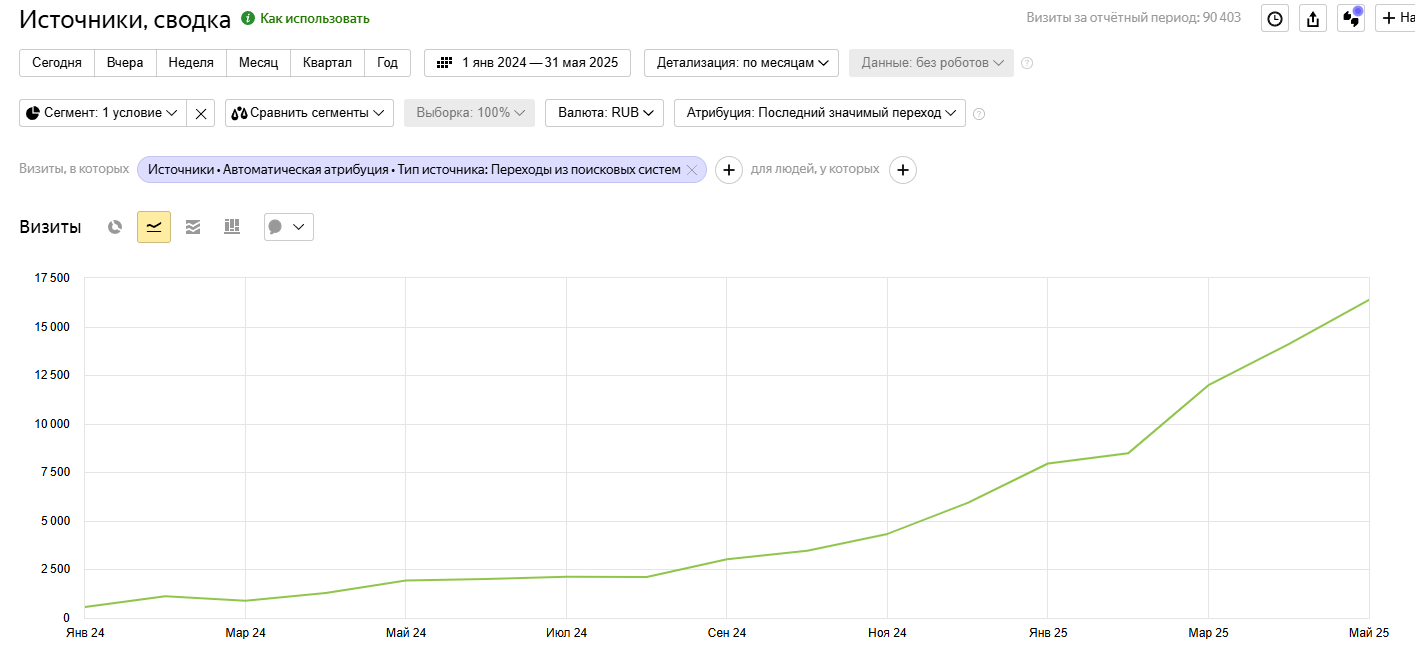
Task: Open report history clock icon
Action: pos(1274,18)
